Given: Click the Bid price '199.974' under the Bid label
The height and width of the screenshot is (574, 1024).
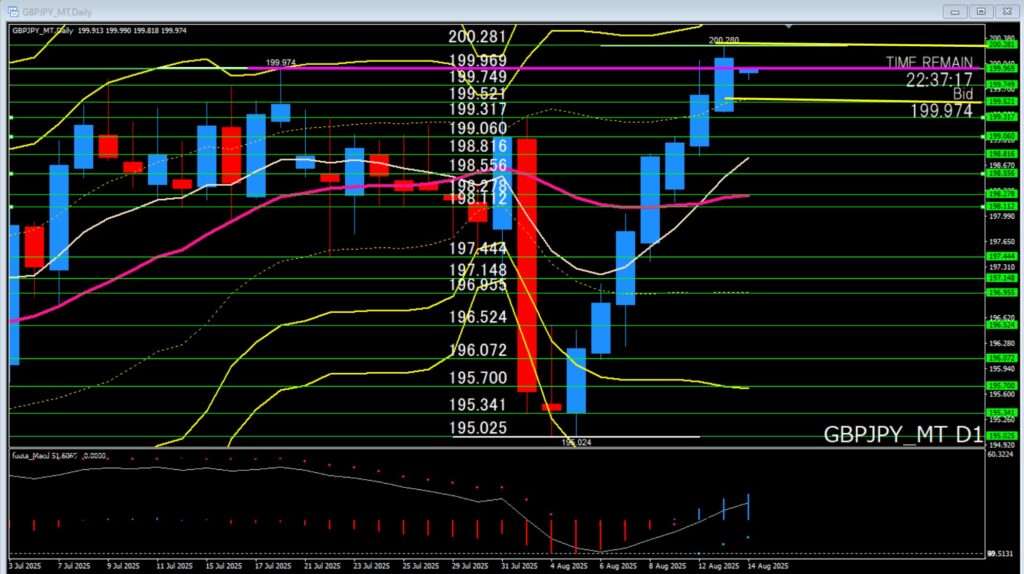Looking at the screenshot, I should (x=941, y=111).
